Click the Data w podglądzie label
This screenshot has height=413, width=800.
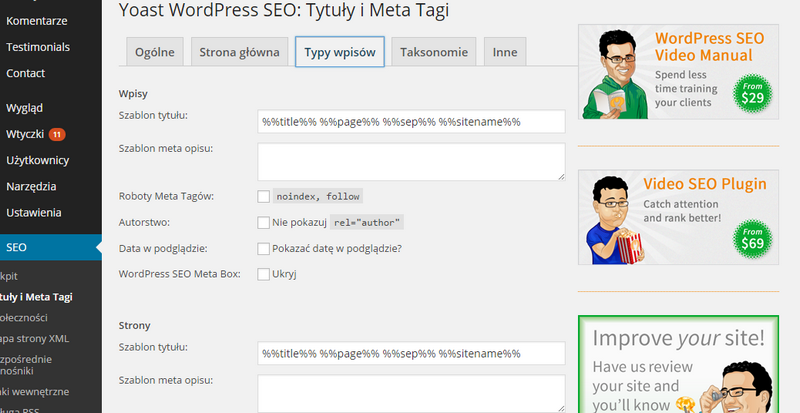pyautogui.click(x=163, y=249)
